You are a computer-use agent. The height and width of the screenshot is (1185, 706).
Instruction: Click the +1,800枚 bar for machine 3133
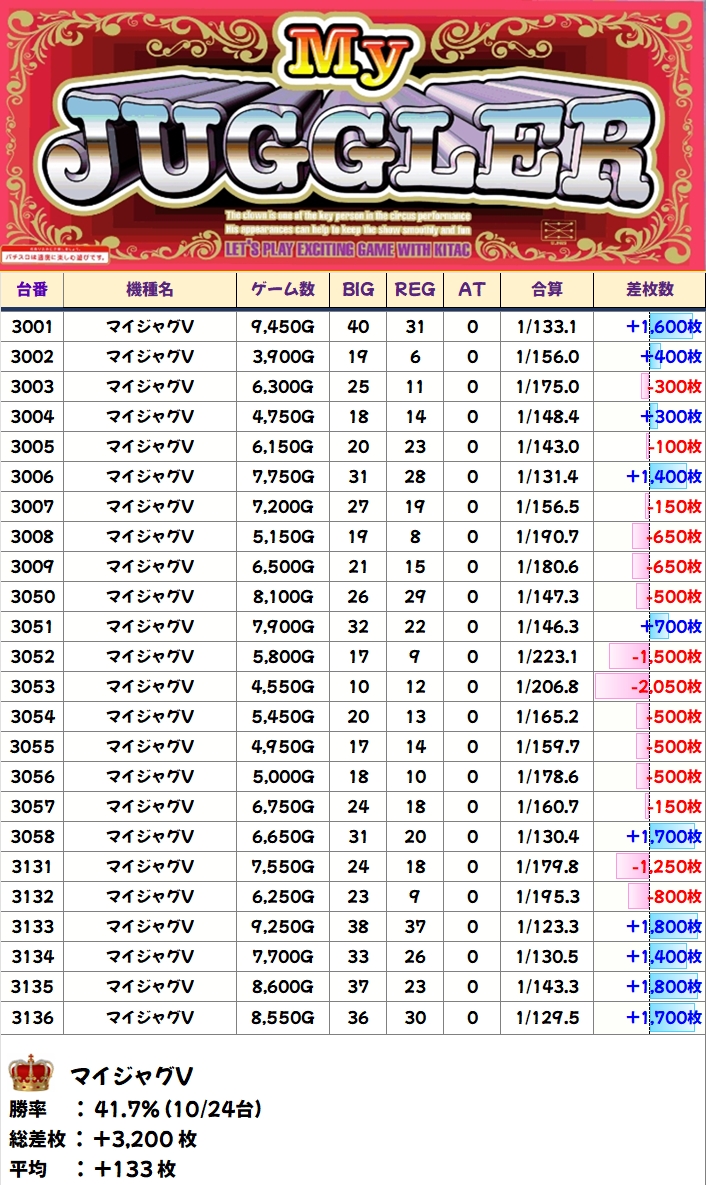click(663, 927)
